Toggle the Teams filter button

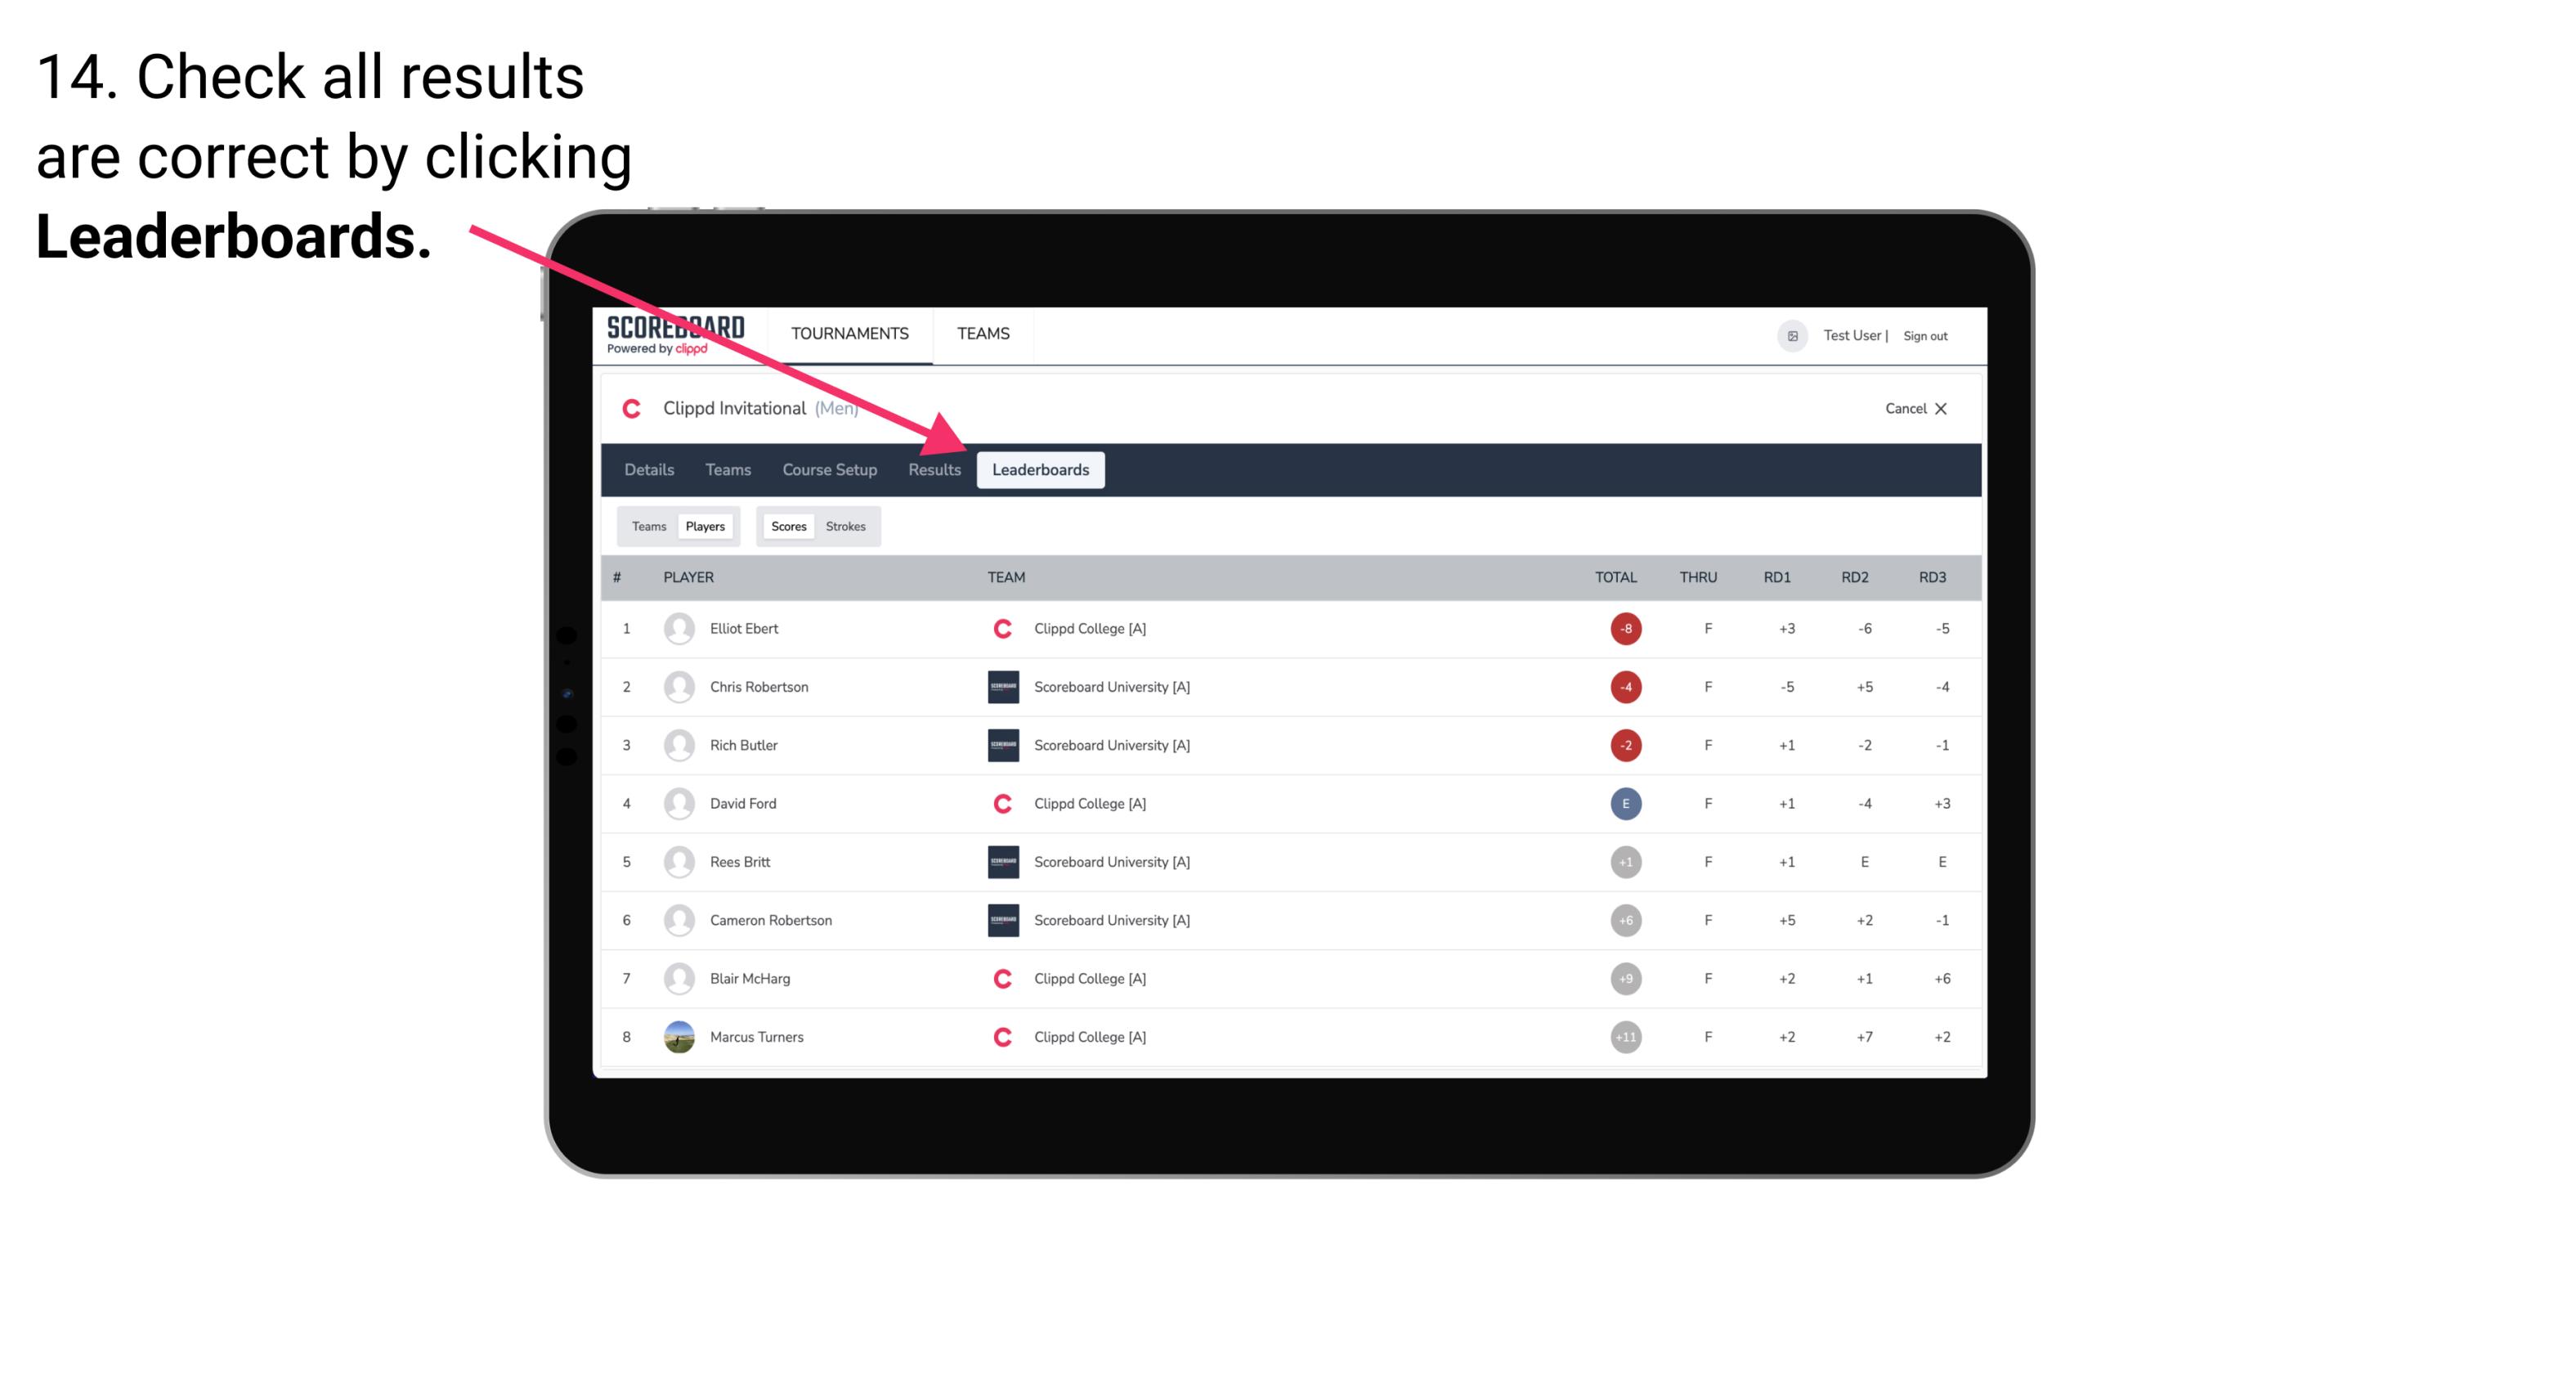pyautogui.click(x=645, y=526)
